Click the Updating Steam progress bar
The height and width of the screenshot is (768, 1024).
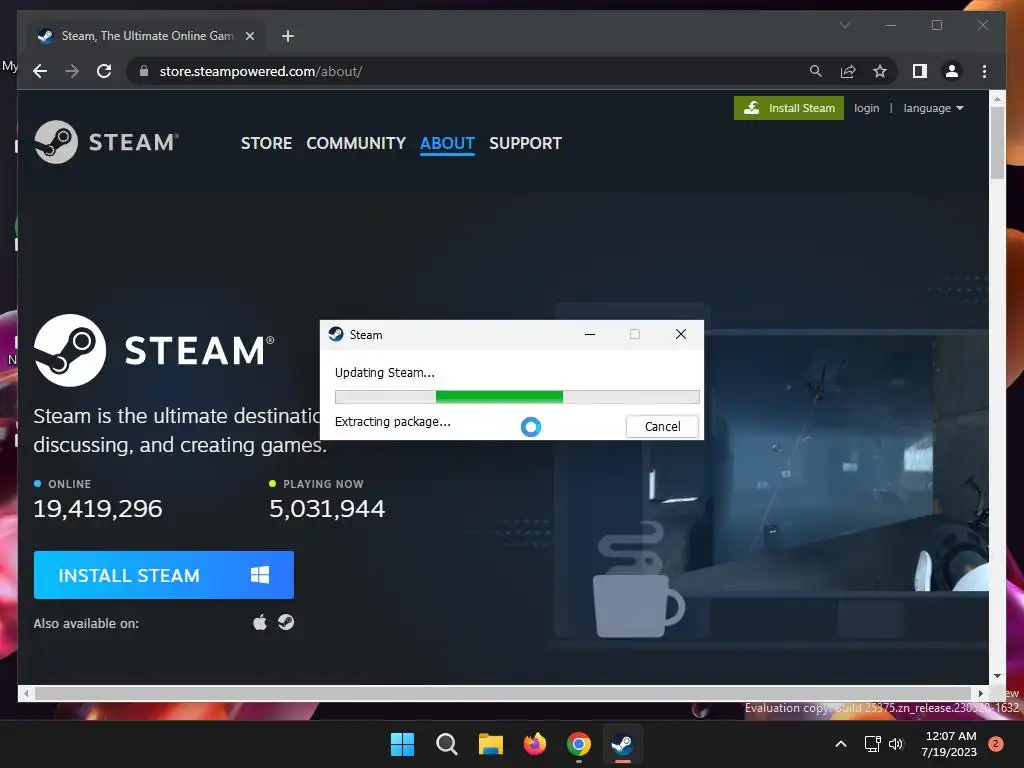tap(517, 396)
